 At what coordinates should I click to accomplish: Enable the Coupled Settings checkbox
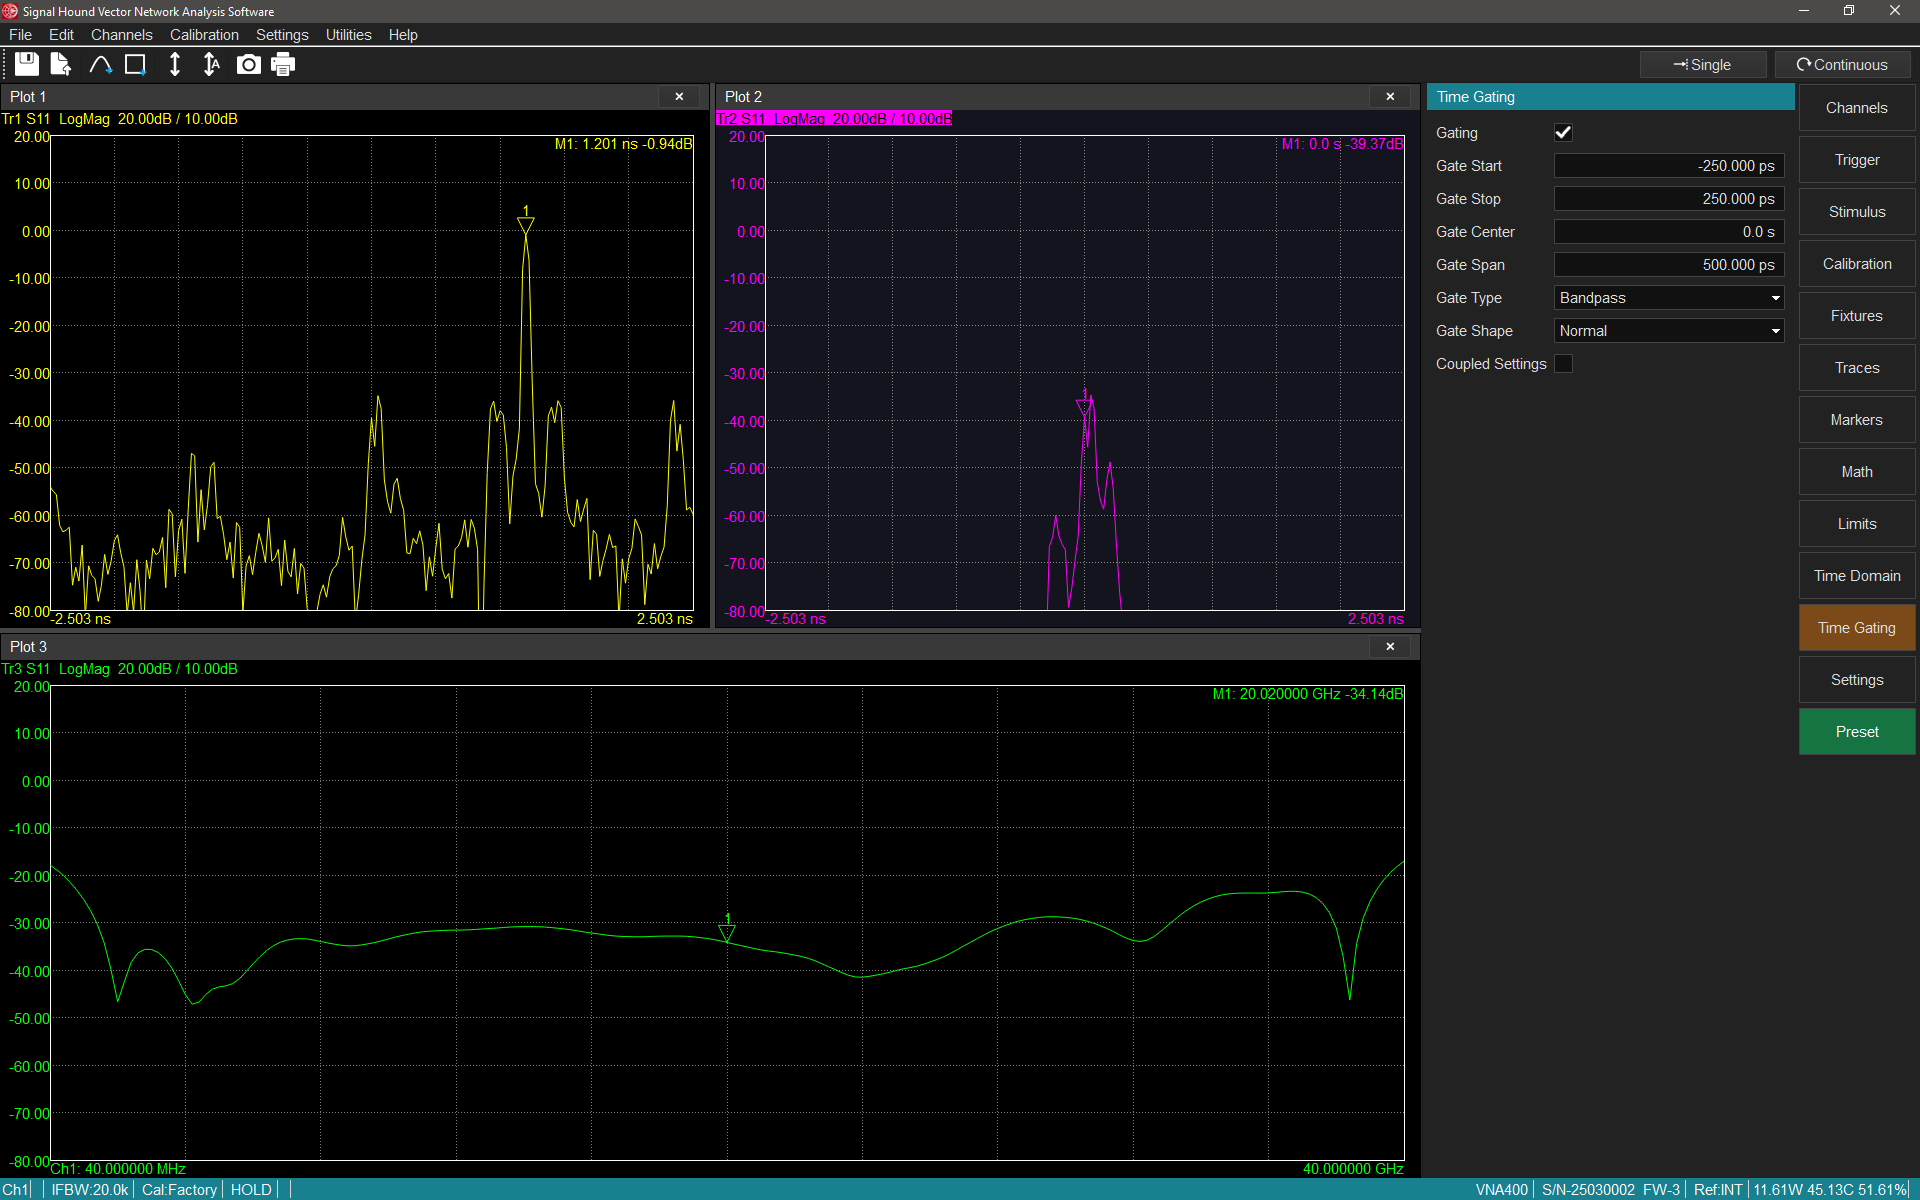(x=1563, y=364)
